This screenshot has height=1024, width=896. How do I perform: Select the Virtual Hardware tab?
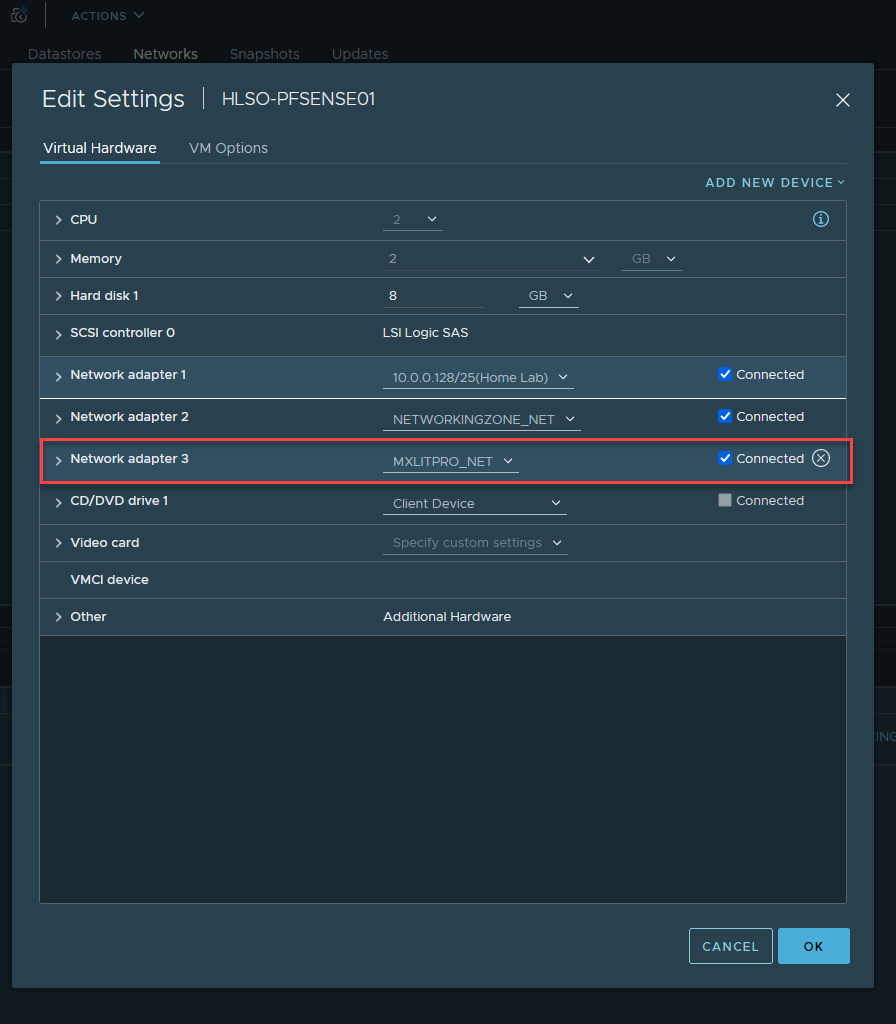pyautogui.click(x=99, y=148)
